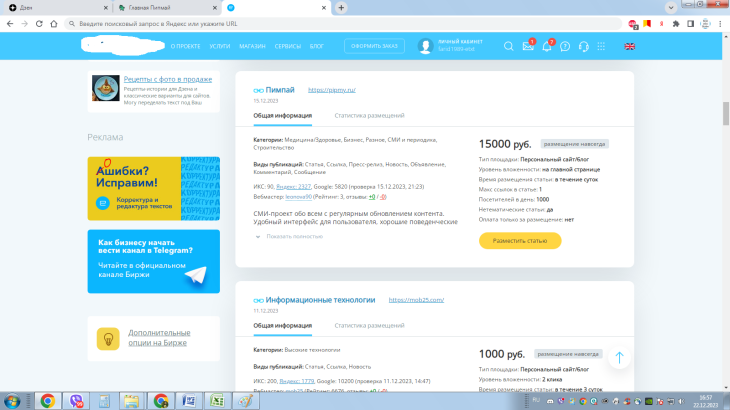Open the СЕРВИСЫ menu

coord(288,46)
